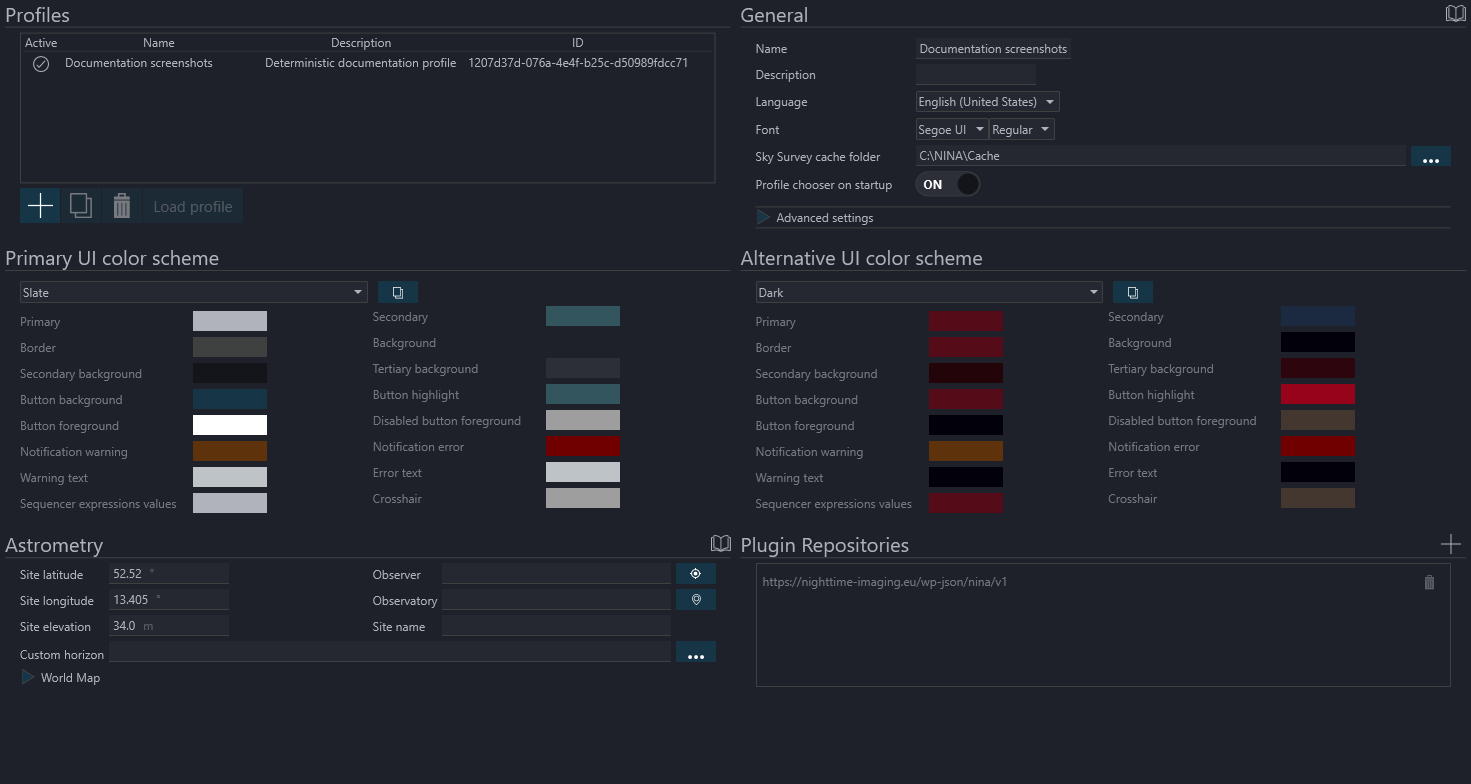Open the Dark alternative color scheme dropdown
The image size is (1471, 784).
929,292
